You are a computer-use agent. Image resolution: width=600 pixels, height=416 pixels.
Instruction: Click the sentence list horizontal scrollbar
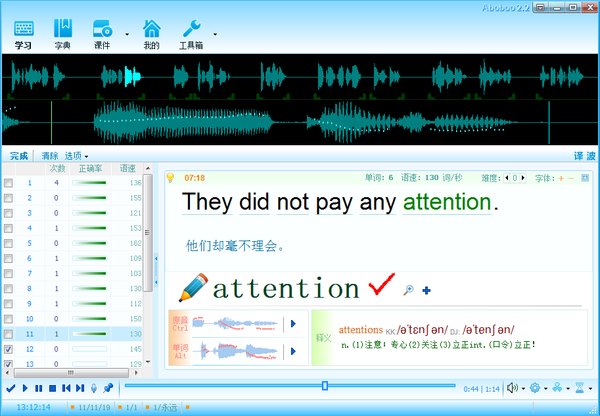[72, 372]
